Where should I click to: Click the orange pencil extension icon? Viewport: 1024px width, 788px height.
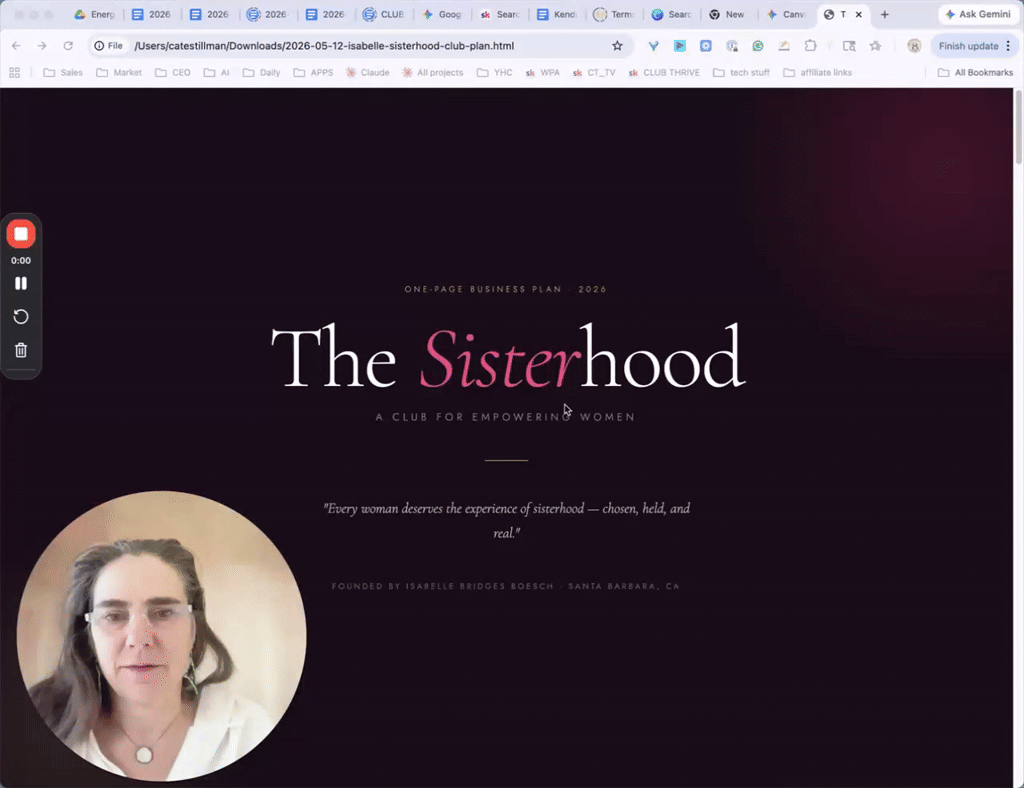(784, 46)
